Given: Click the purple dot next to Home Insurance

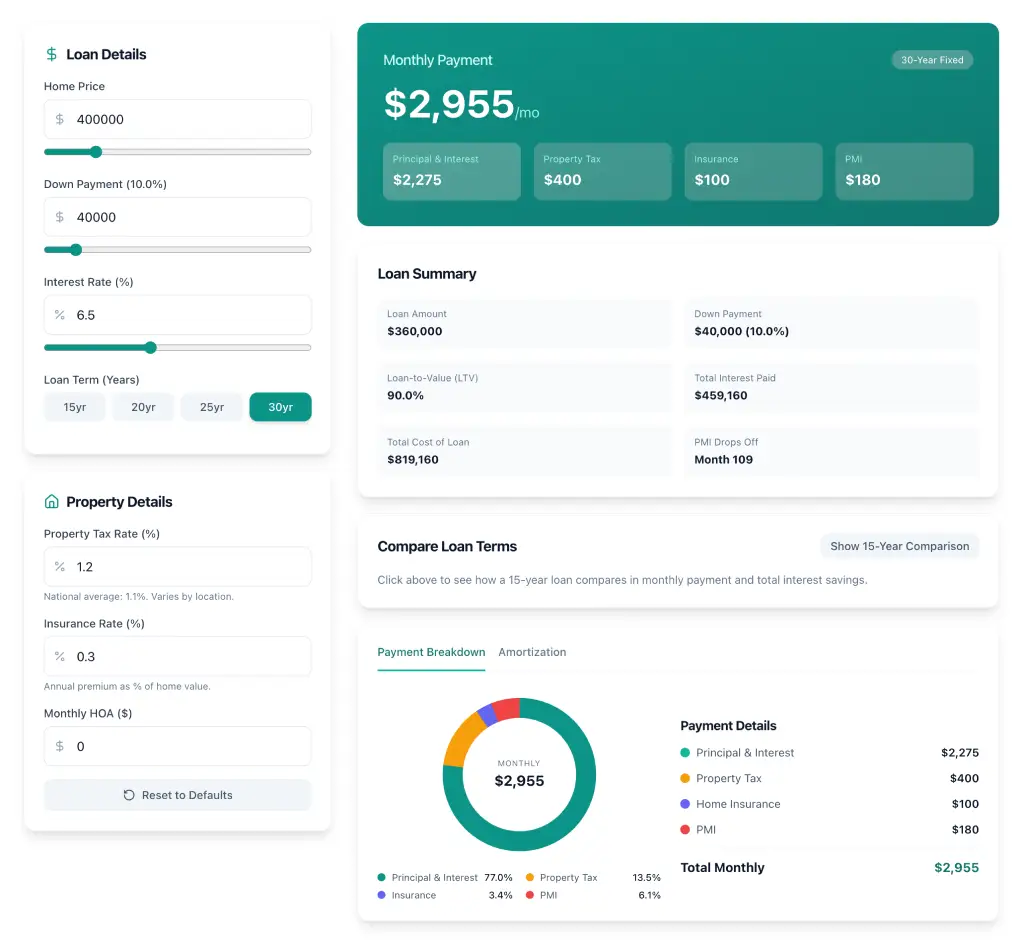Looking at the screenshot, I should point(685,804).
